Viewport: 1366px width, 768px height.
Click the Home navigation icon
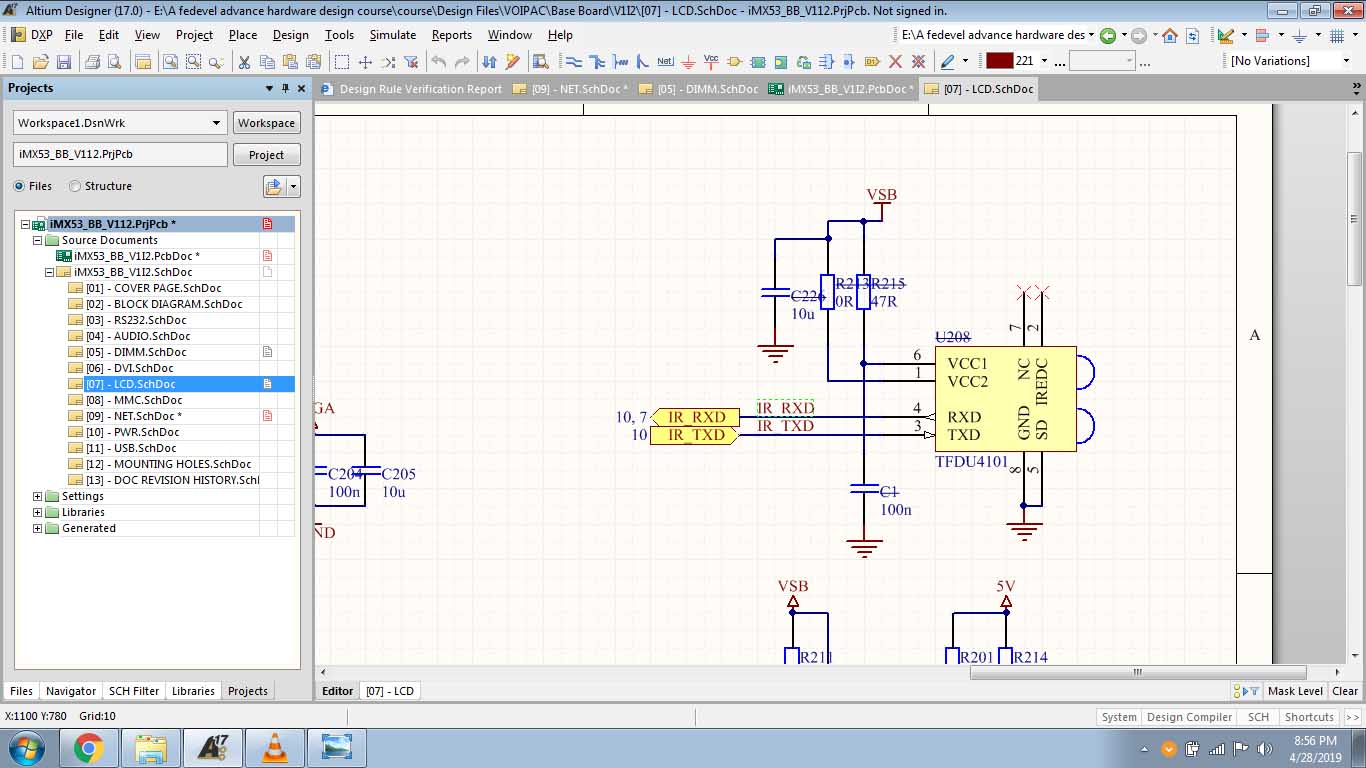click(x=1169, y=36)
